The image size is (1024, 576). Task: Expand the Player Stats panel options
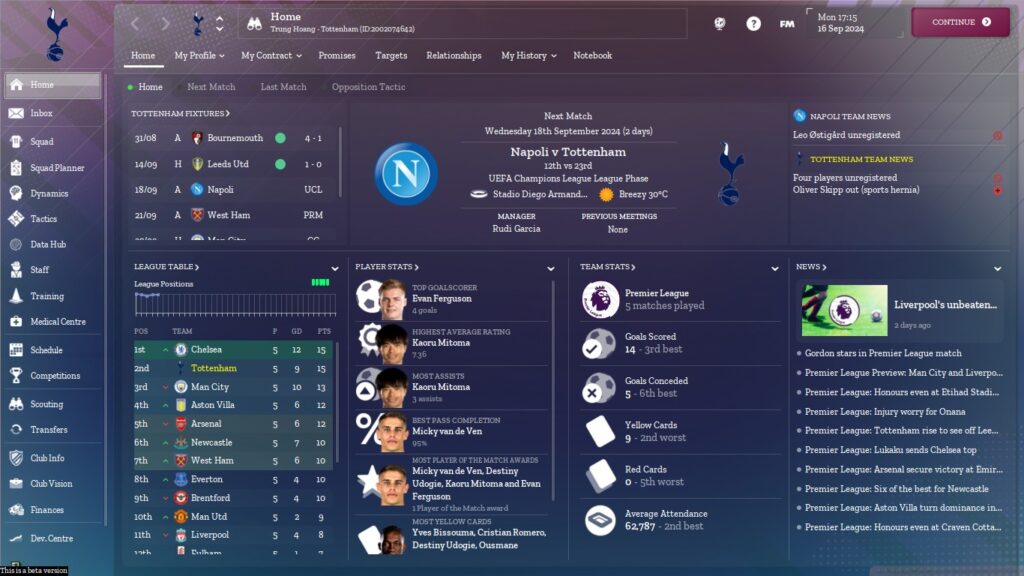(551, 268)
